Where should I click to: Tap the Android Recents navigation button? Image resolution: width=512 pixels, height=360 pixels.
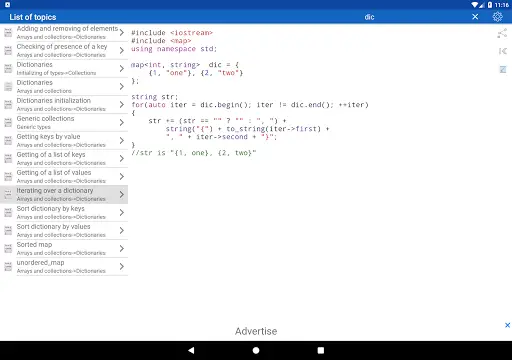[321, 350]
